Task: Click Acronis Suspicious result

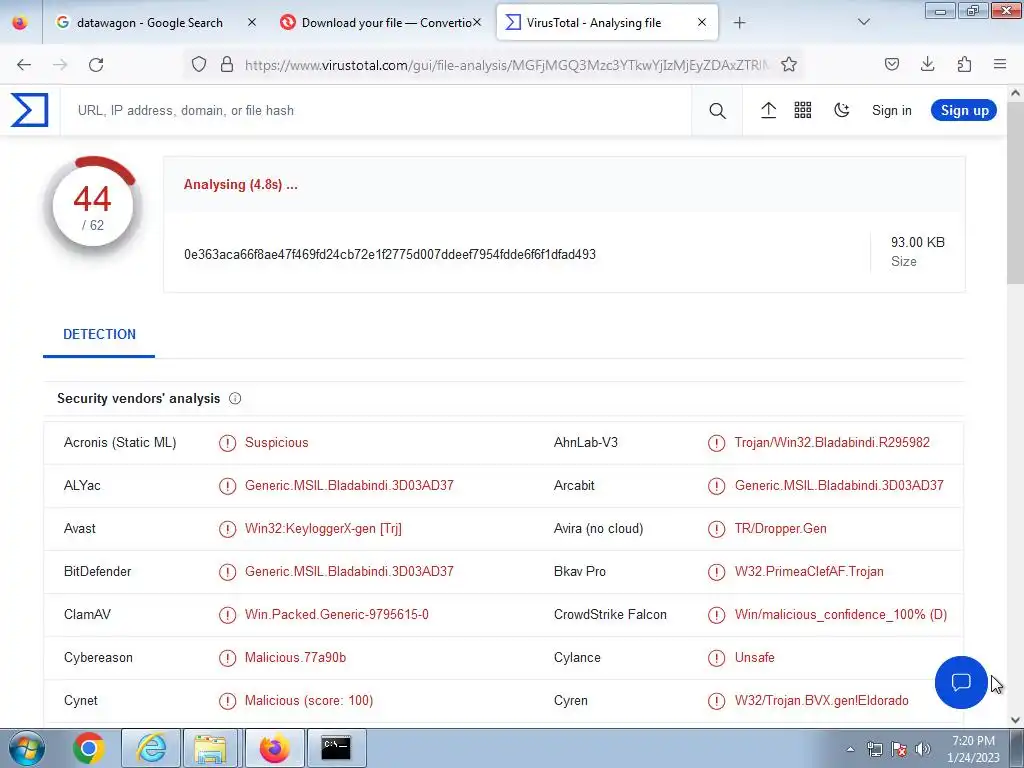Action: click(276, 443)
